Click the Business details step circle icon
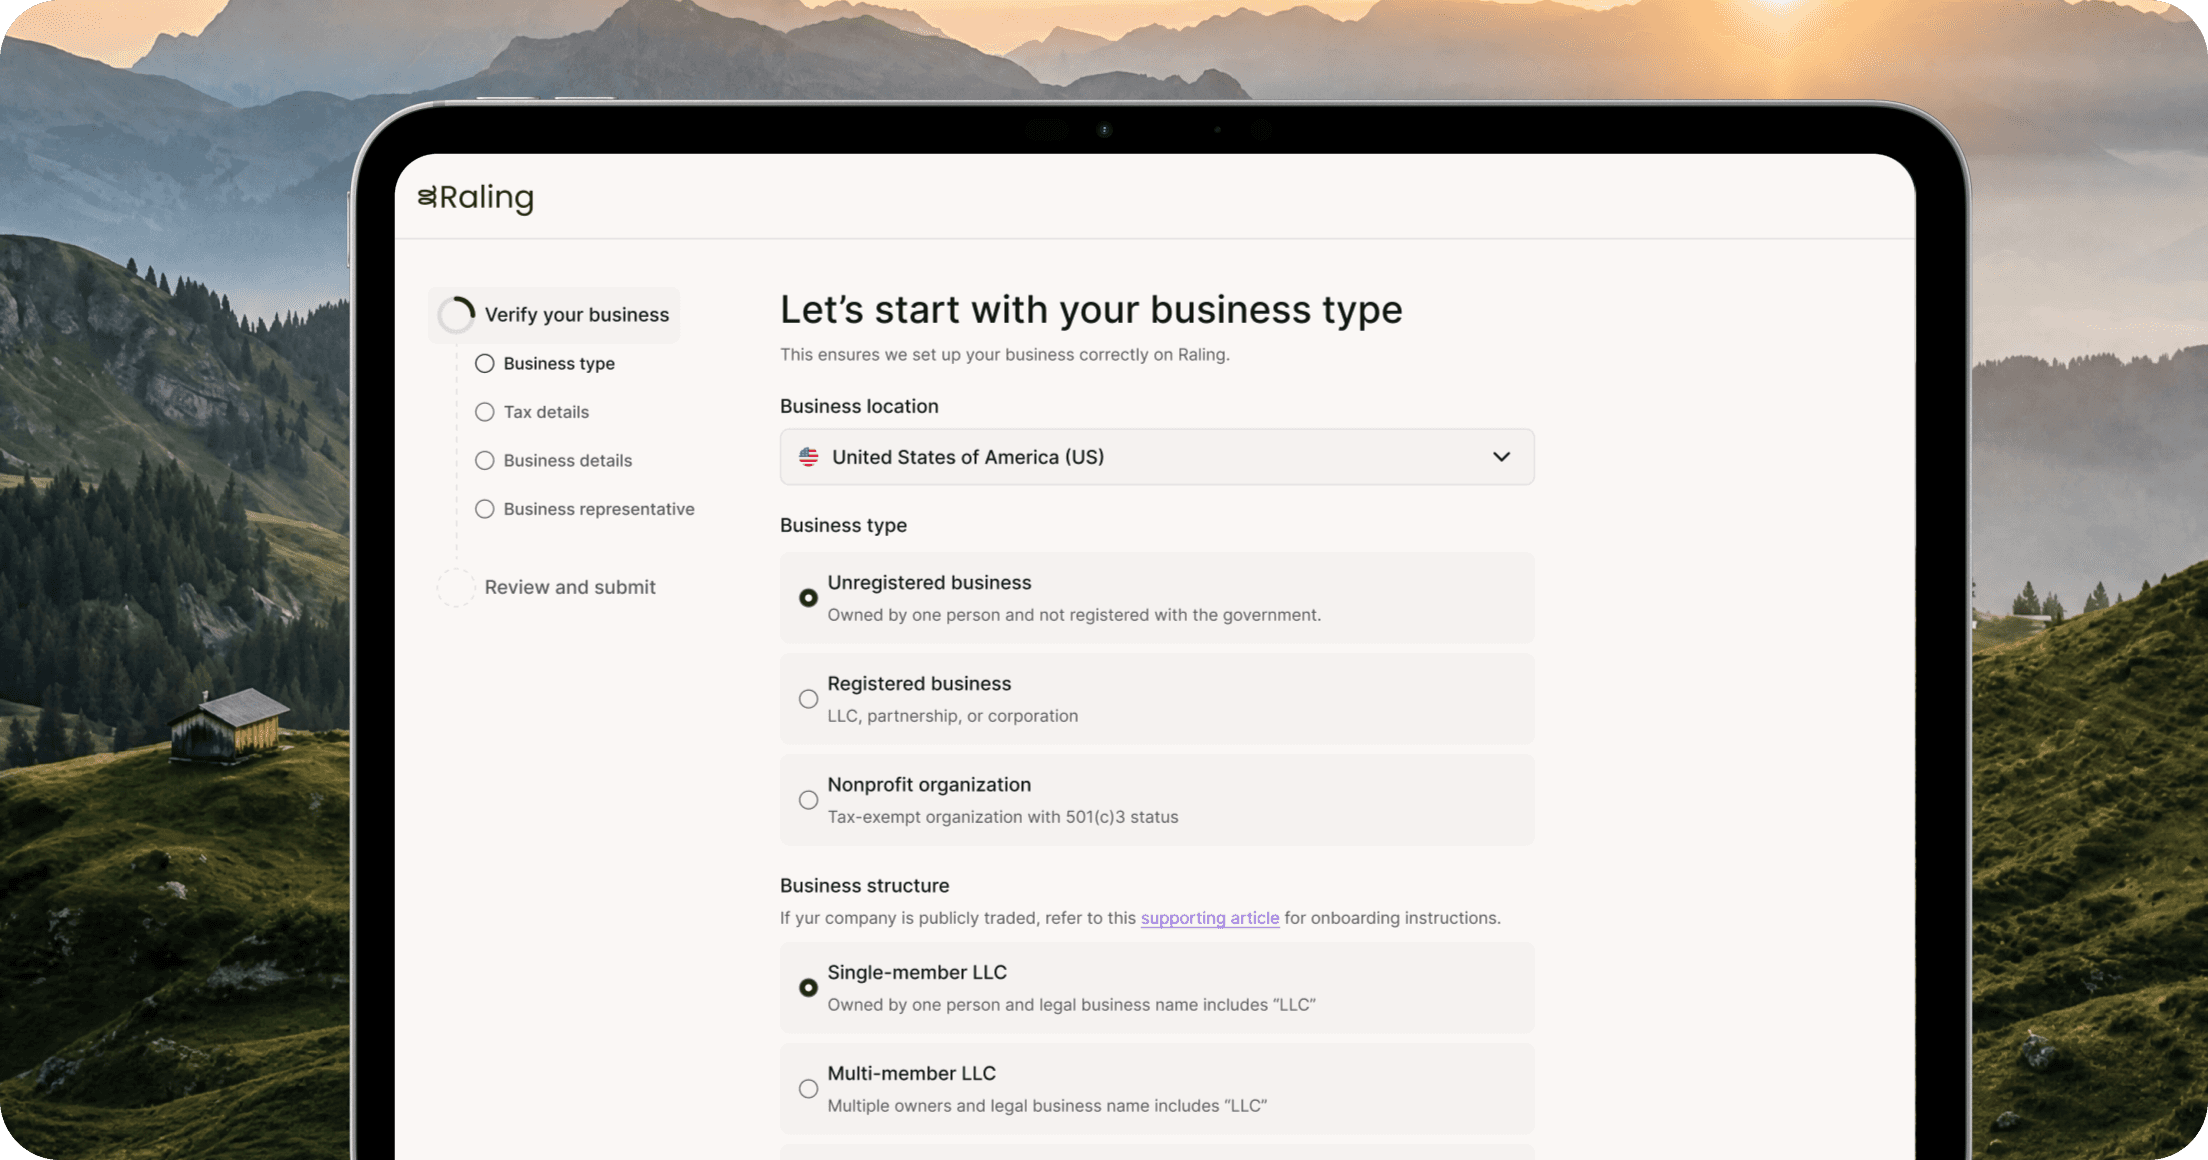 485,461
